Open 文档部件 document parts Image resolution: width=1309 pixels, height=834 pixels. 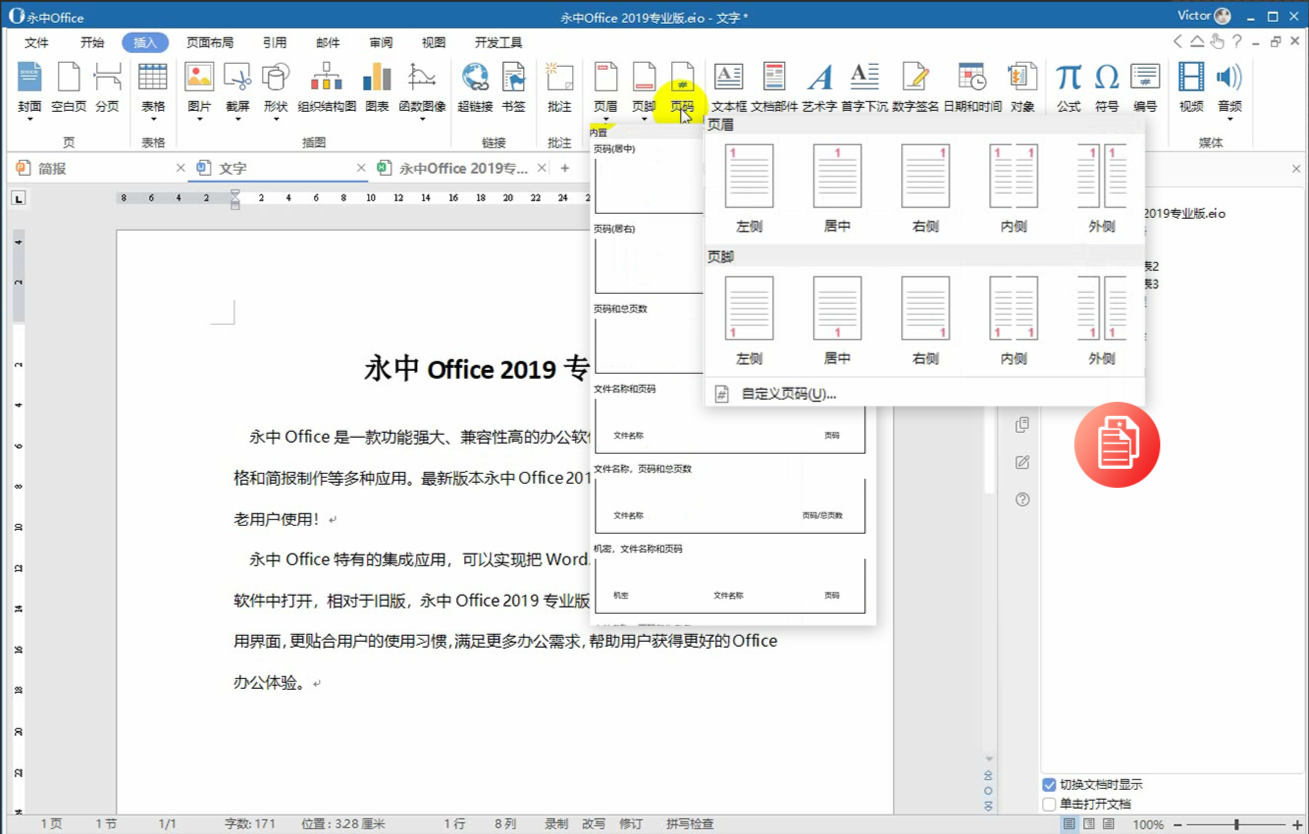click(774, 78)
